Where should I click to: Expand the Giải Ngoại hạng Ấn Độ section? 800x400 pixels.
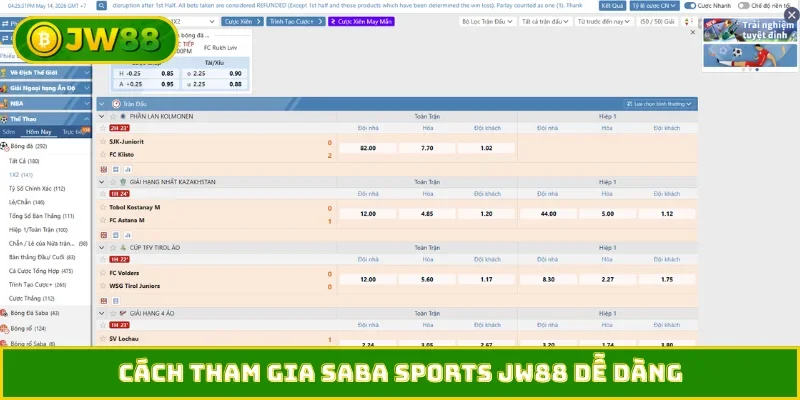[x=46, y=88]
